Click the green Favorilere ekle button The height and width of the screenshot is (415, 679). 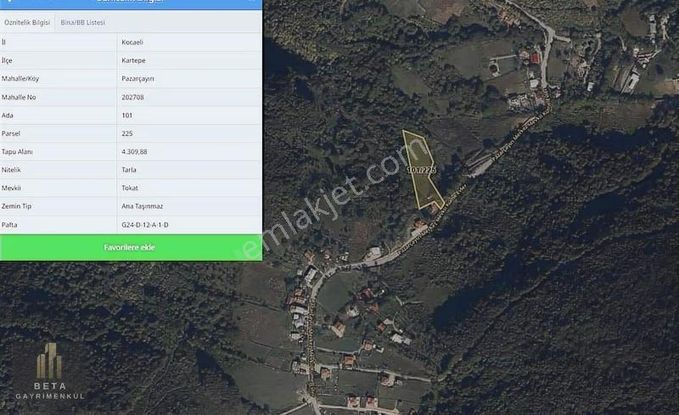pyautogui.click(x=131, y=247)
